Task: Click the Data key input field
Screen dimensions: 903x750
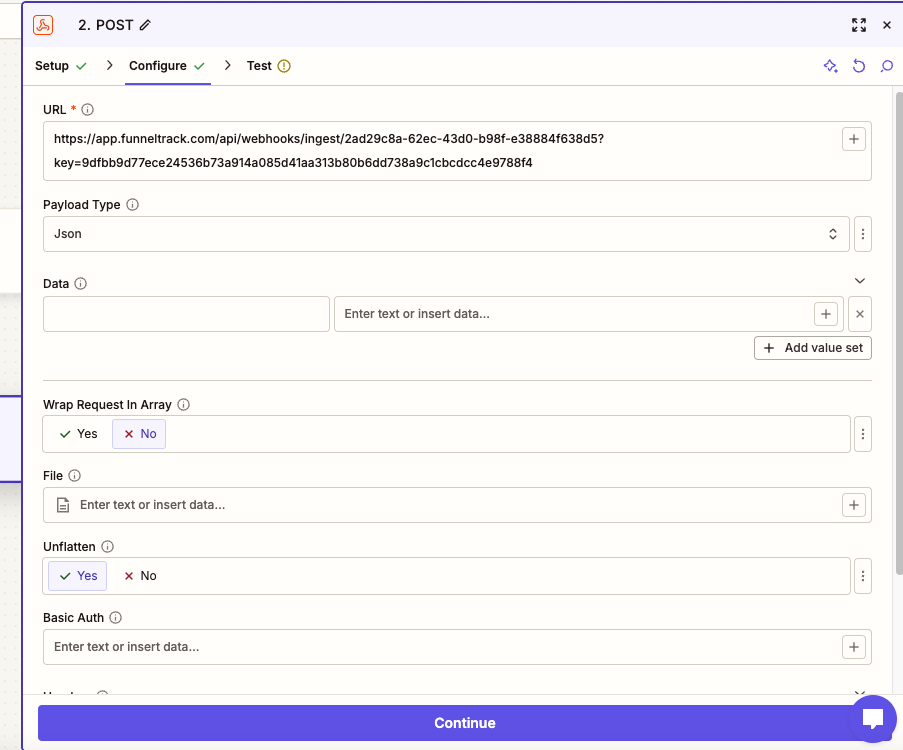Action: pos(186,314)
